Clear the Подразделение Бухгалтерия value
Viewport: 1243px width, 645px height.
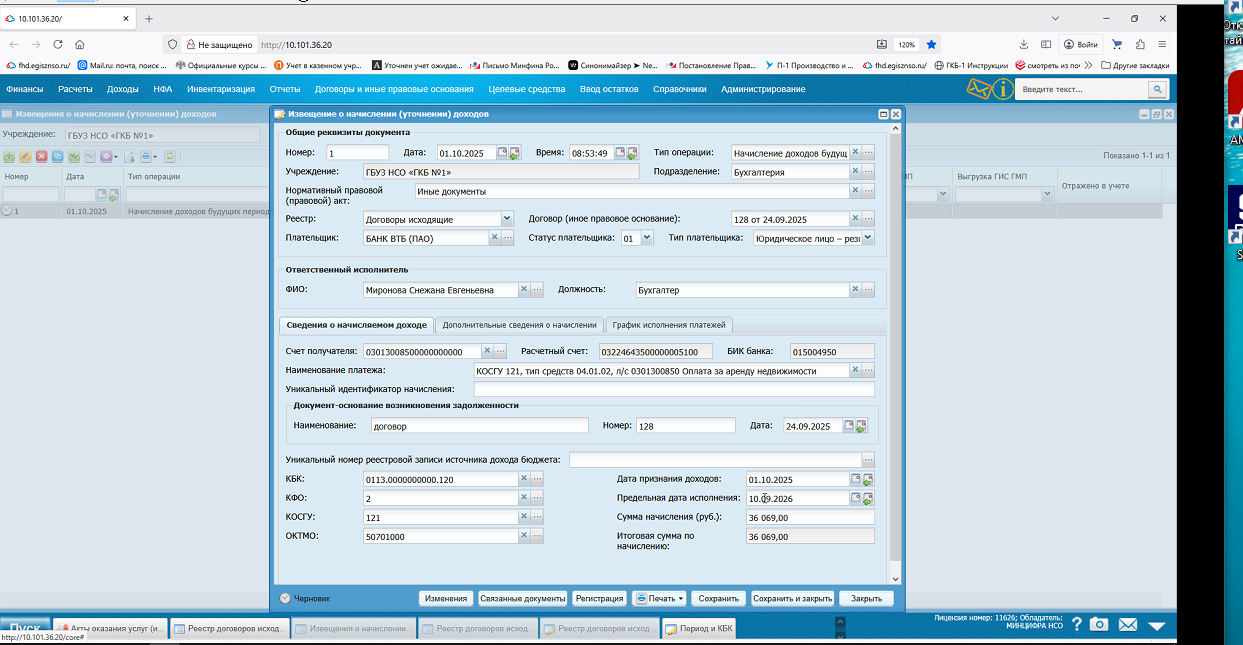[x=855, y=171]
